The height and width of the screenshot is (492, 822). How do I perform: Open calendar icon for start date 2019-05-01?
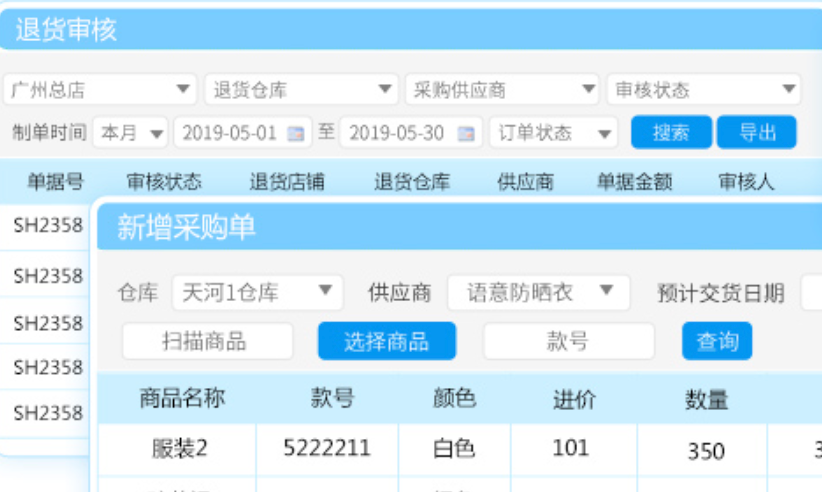[x=296, y=133]
